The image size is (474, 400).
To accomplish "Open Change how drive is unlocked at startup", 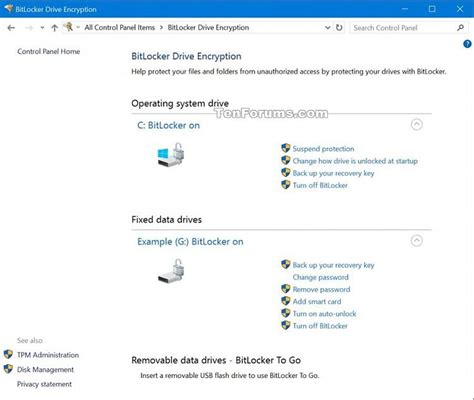I will (355, 161).
